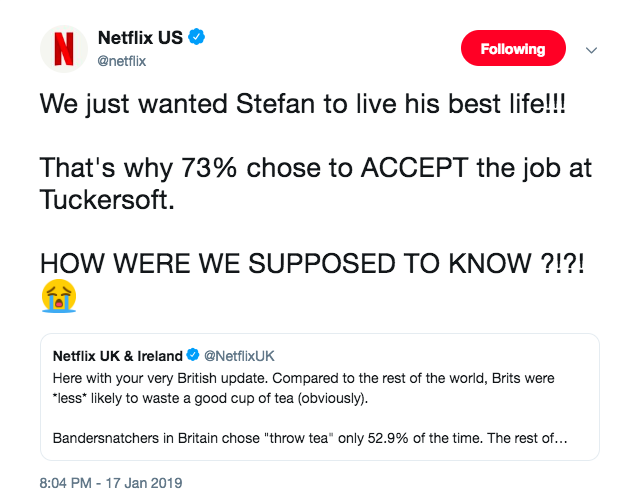
Task: Click the crying face emoji
Action: [x=59, y=295]
